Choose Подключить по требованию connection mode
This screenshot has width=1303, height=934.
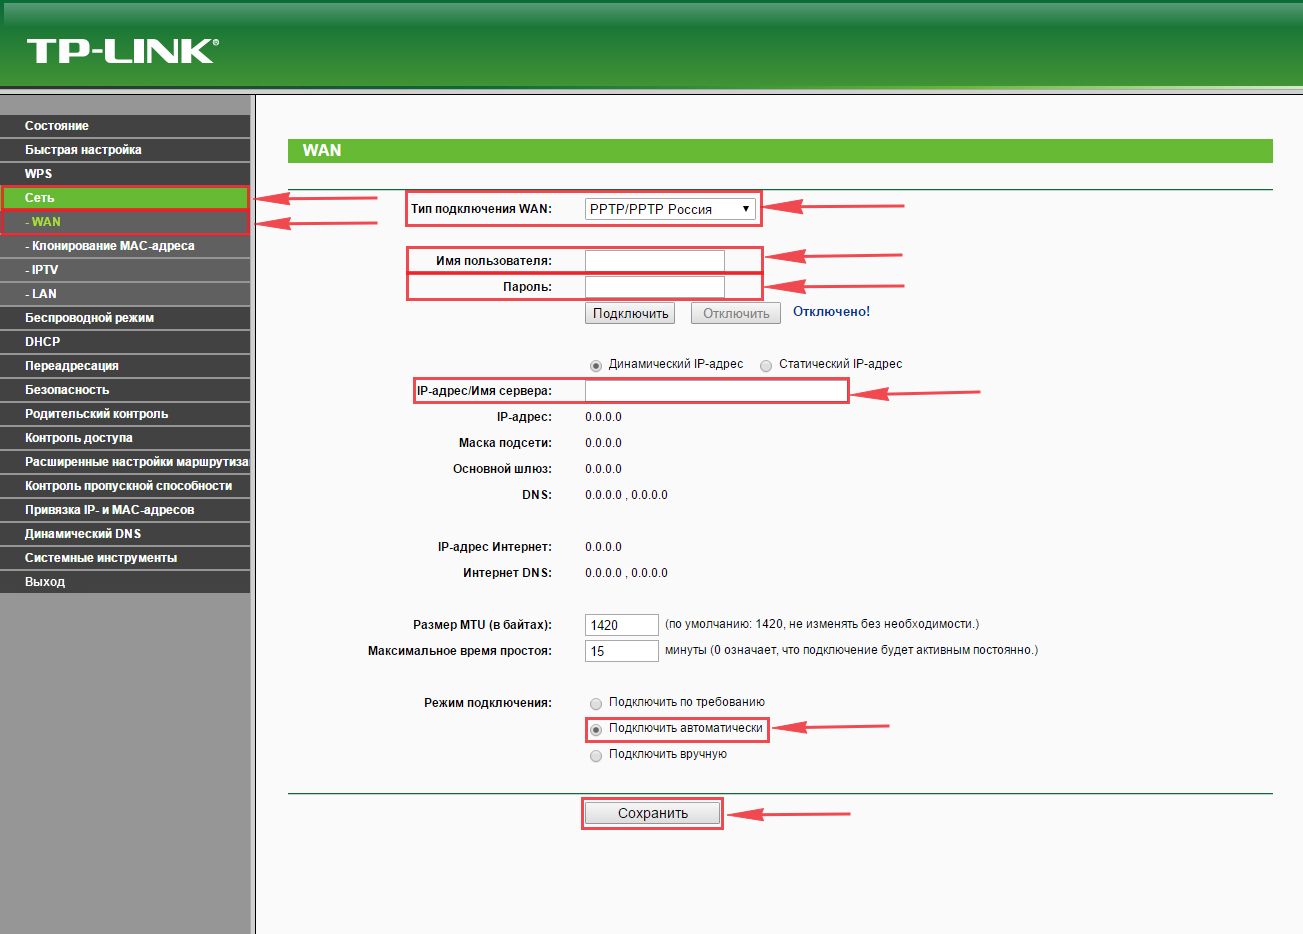(596, 703)
